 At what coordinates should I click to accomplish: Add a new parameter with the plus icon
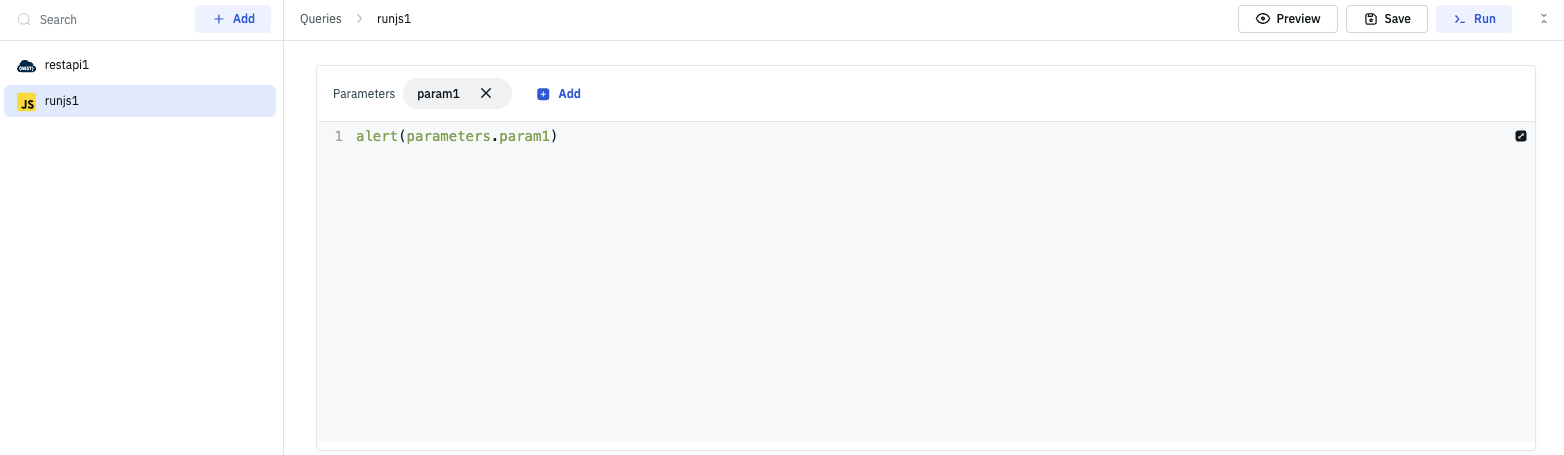[x=544, y=94]
